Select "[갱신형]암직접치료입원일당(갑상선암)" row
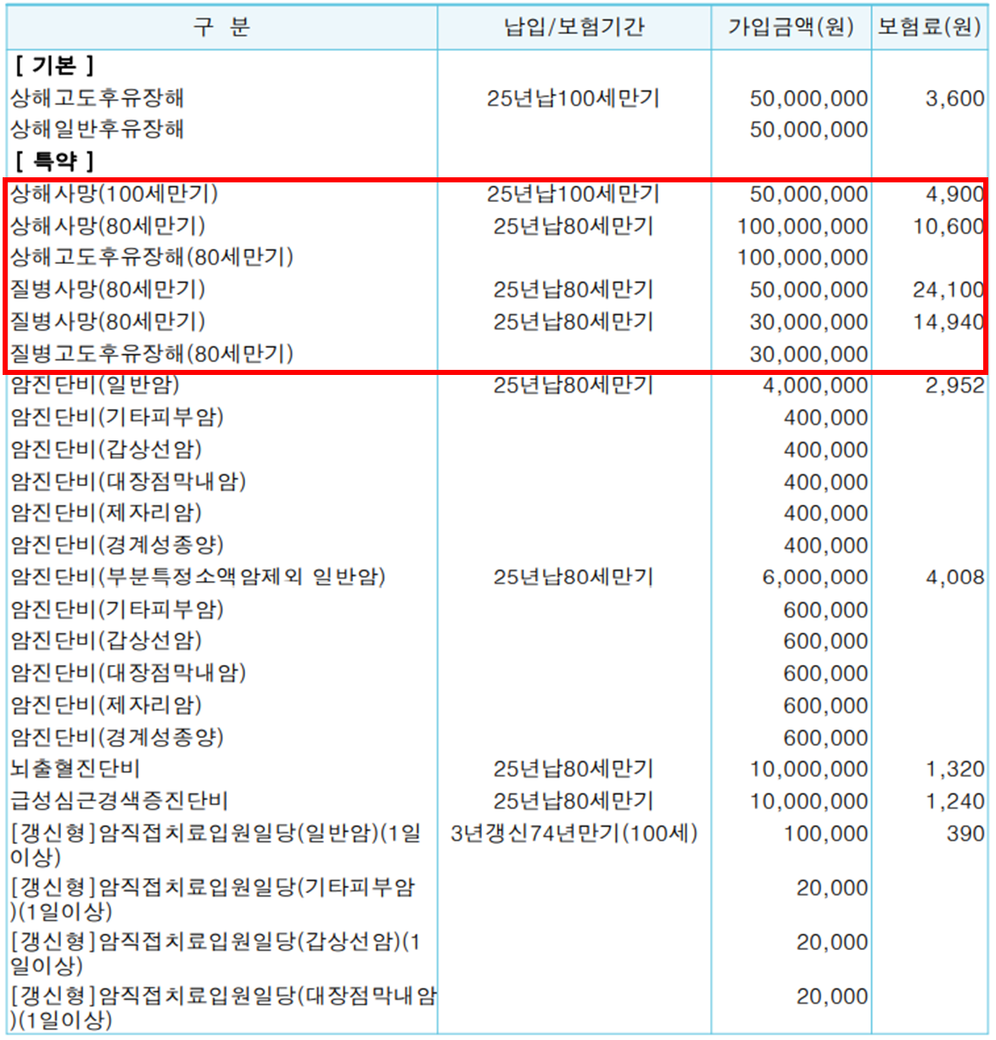 [217, 954]
